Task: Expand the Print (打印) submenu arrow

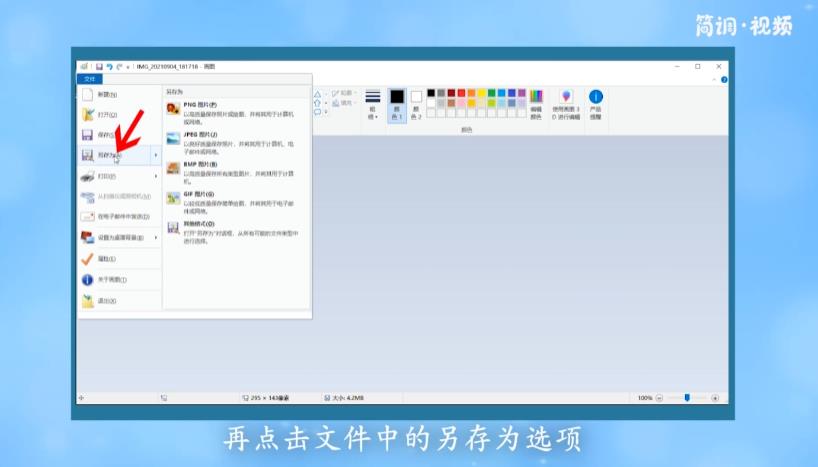Action: click(x=156, y=176)
